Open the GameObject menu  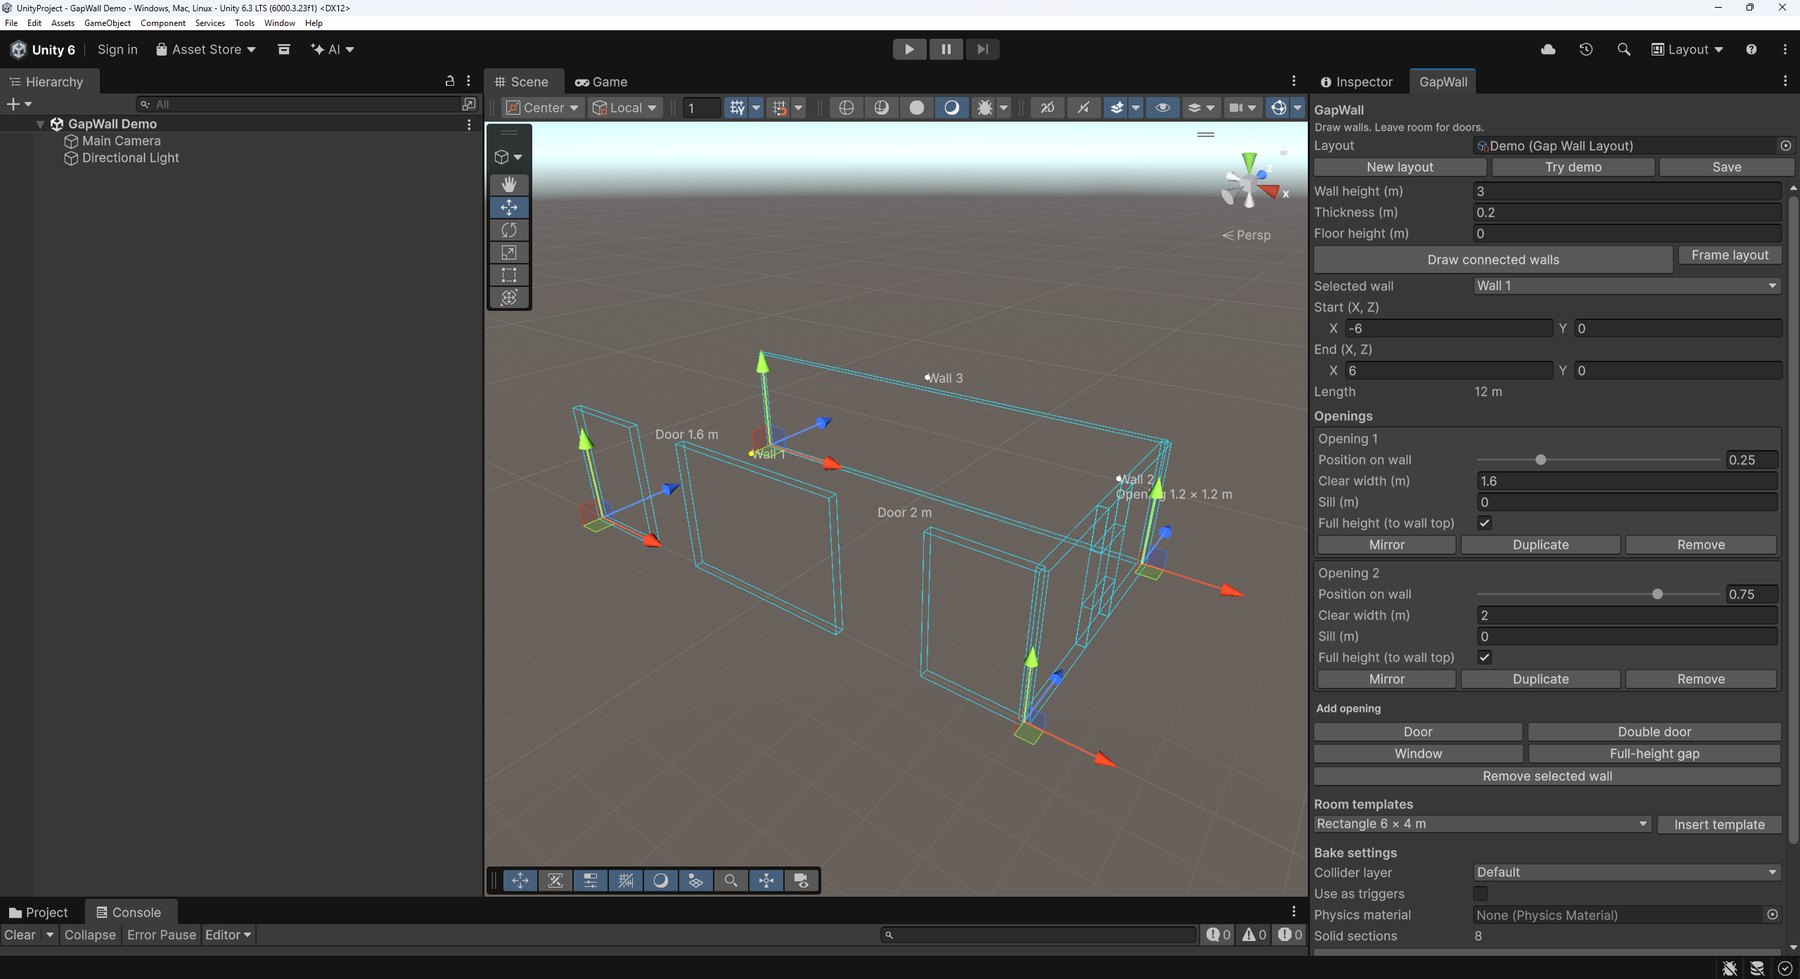[x=105, y=23]
